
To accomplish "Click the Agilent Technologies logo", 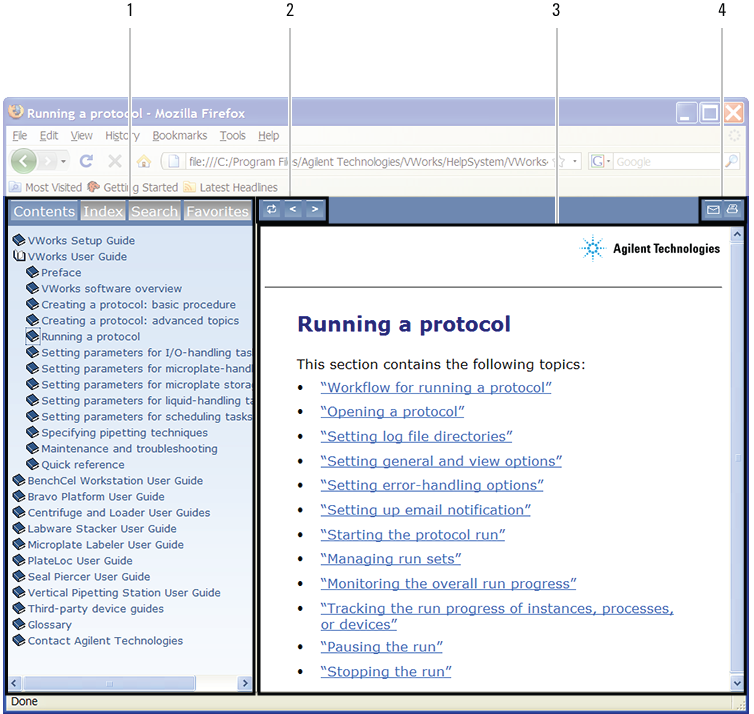I will 649,249.
